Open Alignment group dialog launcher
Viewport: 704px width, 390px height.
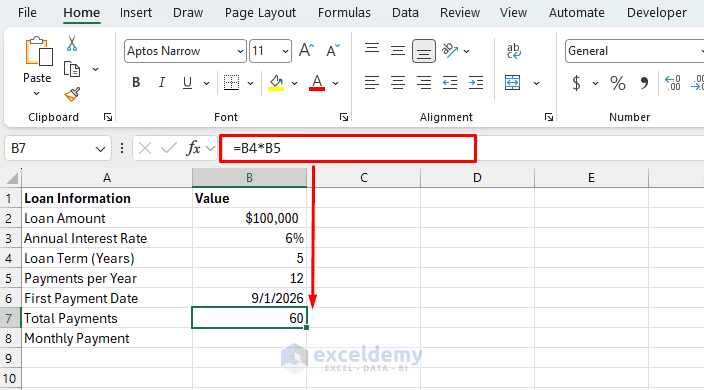549,117
